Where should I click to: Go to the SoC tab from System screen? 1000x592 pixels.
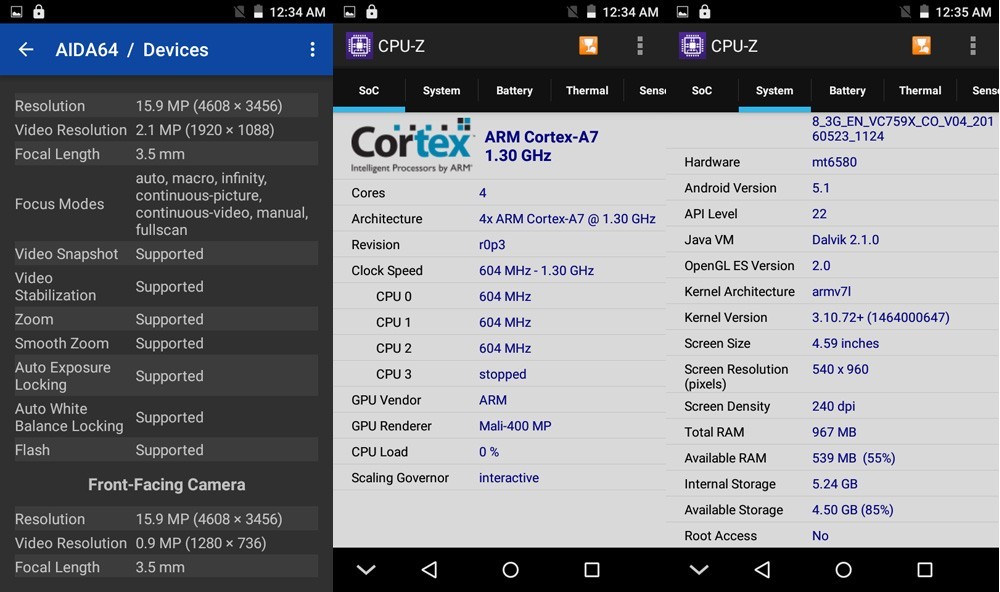click(702, 91)
